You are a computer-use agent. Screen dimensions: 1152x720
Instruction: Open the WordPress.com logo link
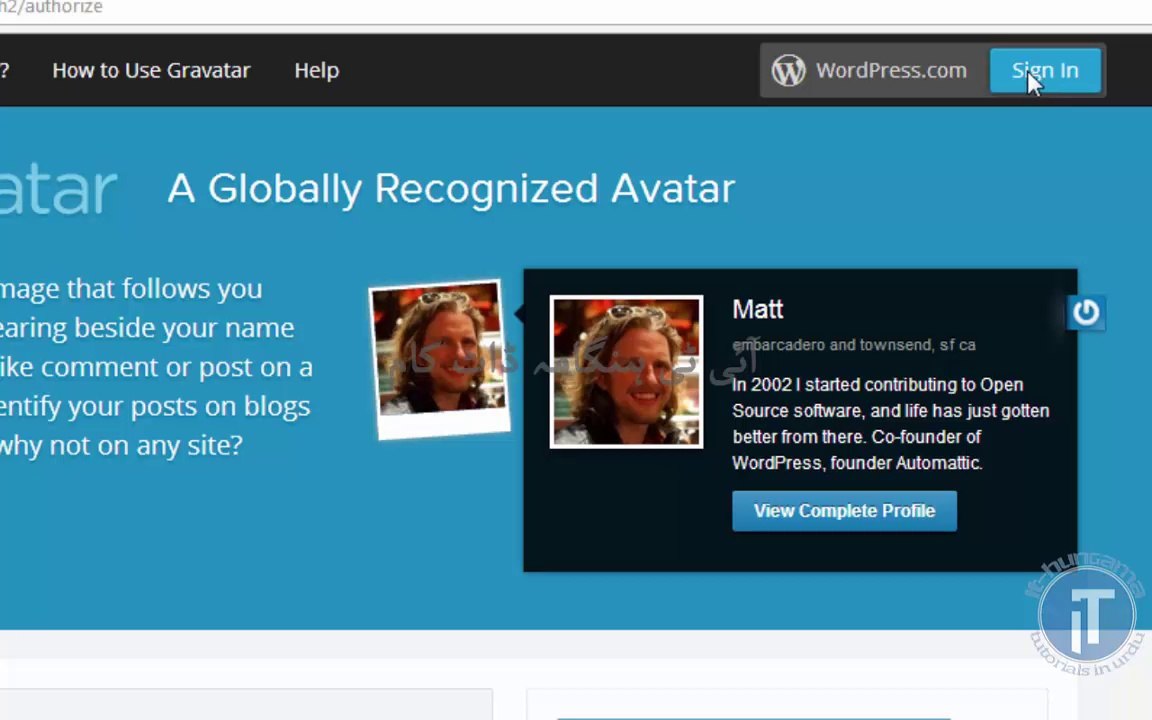tap(788, 71)
